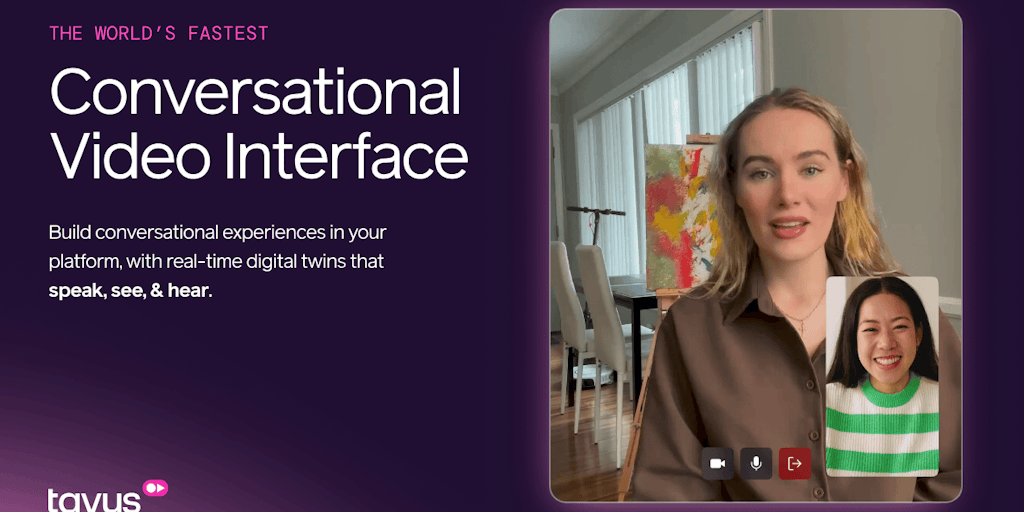Select the self-view thumbnail of smiling woman
The height and width of the screenshot is (512, 1024).
882,376
